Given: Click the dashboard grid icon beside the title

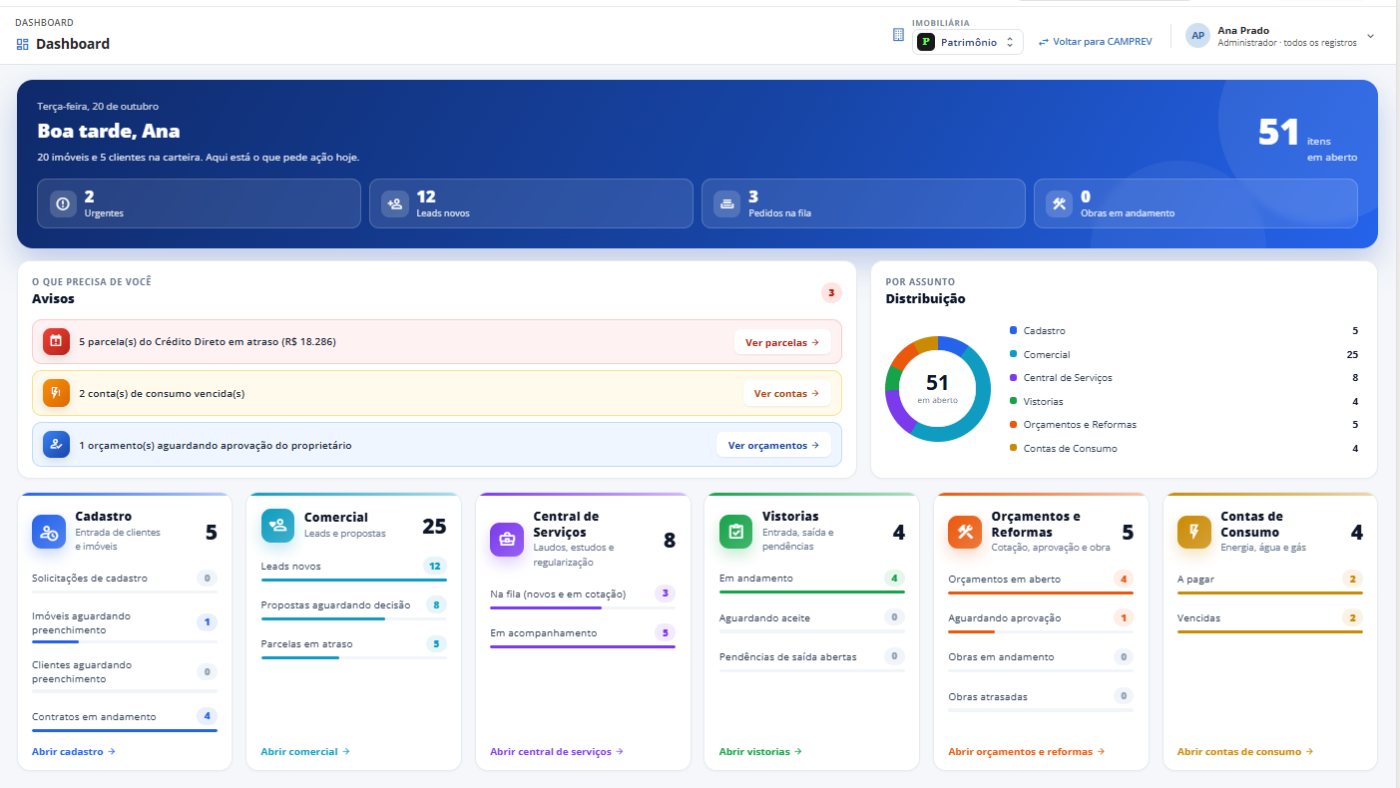Looking at the screenshot, I should [x=23, y=44].
